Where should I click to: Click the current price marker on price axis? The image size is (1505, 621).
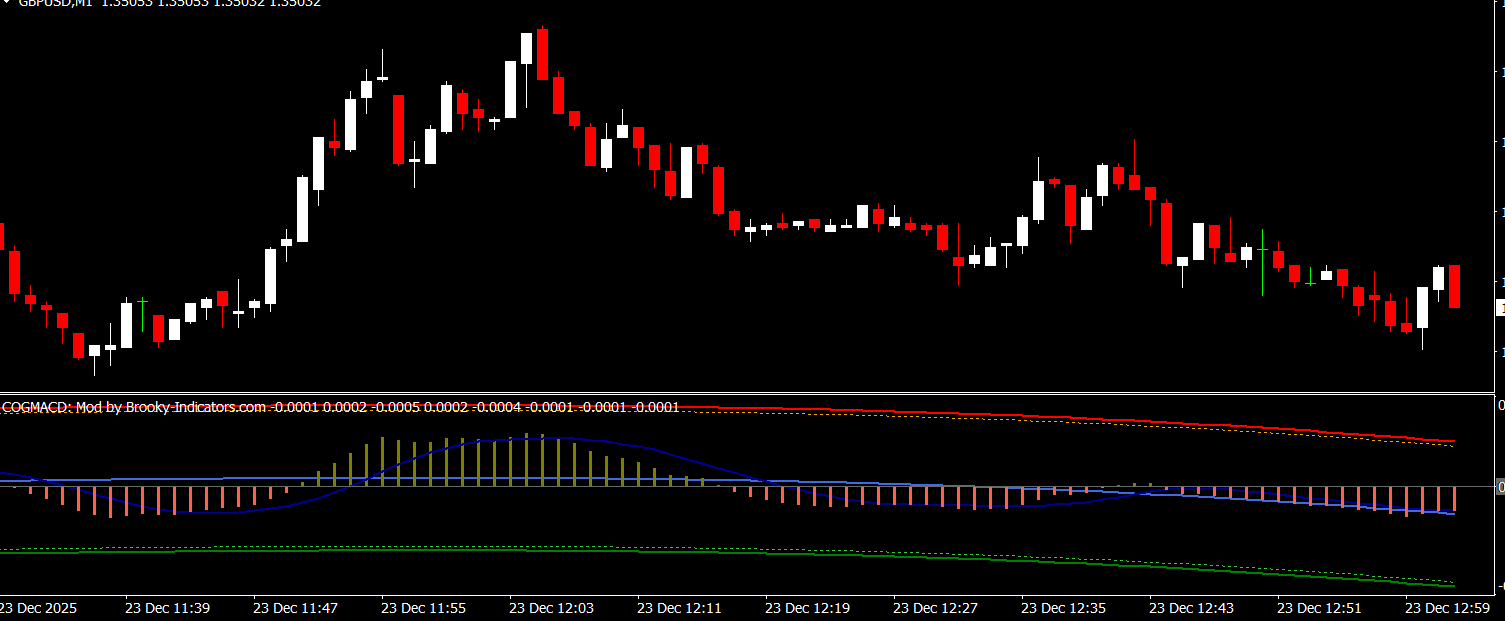(x=1500, y=309)
